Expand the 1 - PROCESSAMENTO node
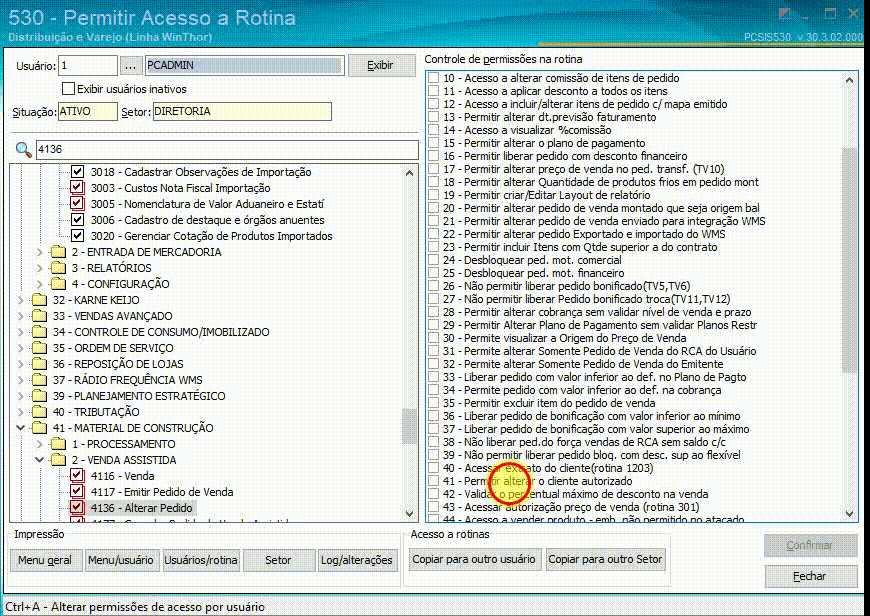This screenshot has width=870, height=616. (39, 444)
